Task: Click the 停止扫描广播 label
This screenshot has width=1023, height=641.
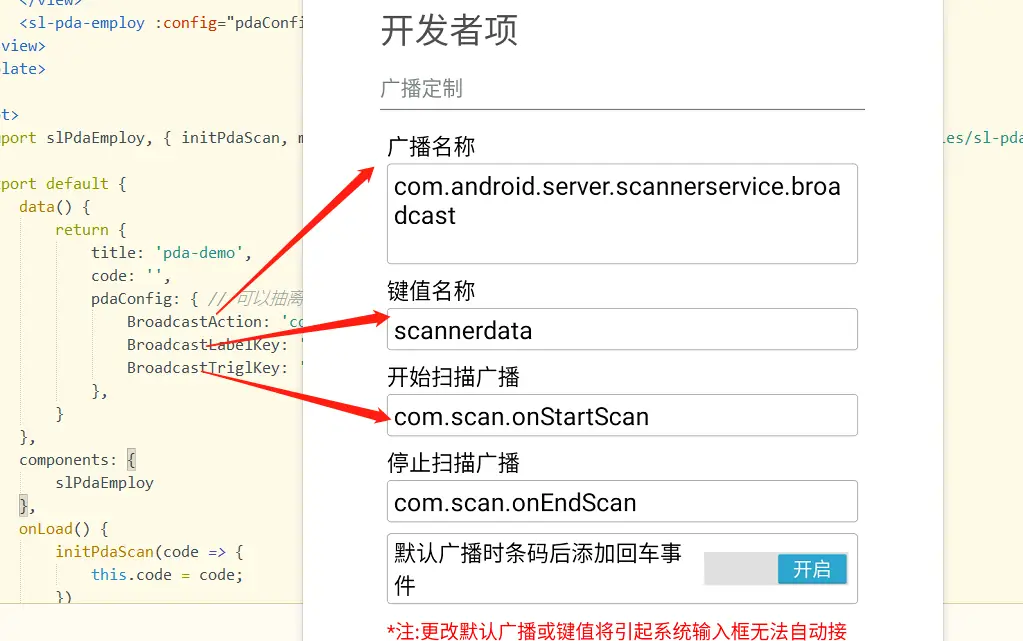Action: click(x=453, y=463)
